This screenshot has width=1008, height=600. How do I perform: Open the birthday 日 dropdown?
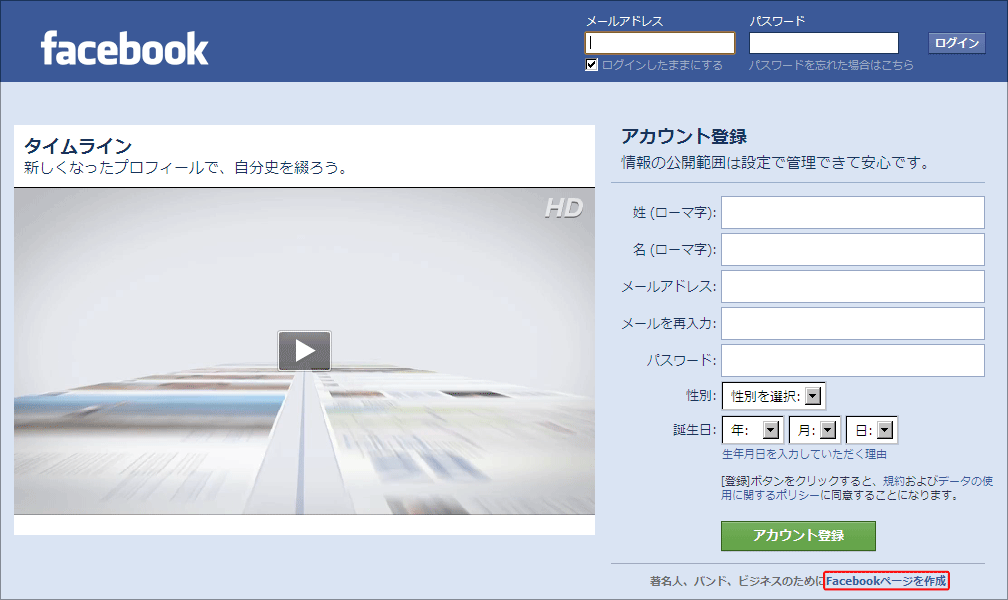[x=872, y=430]
